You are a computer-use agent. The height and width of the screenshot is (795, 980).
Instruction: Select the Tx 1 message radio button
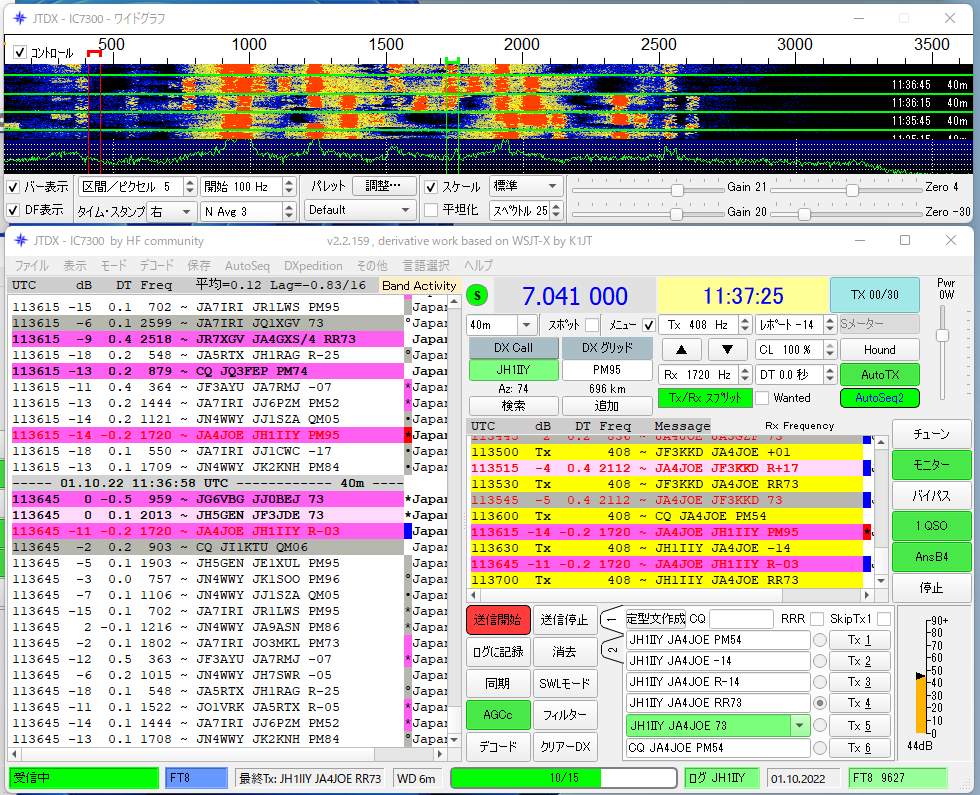point(820,641)
